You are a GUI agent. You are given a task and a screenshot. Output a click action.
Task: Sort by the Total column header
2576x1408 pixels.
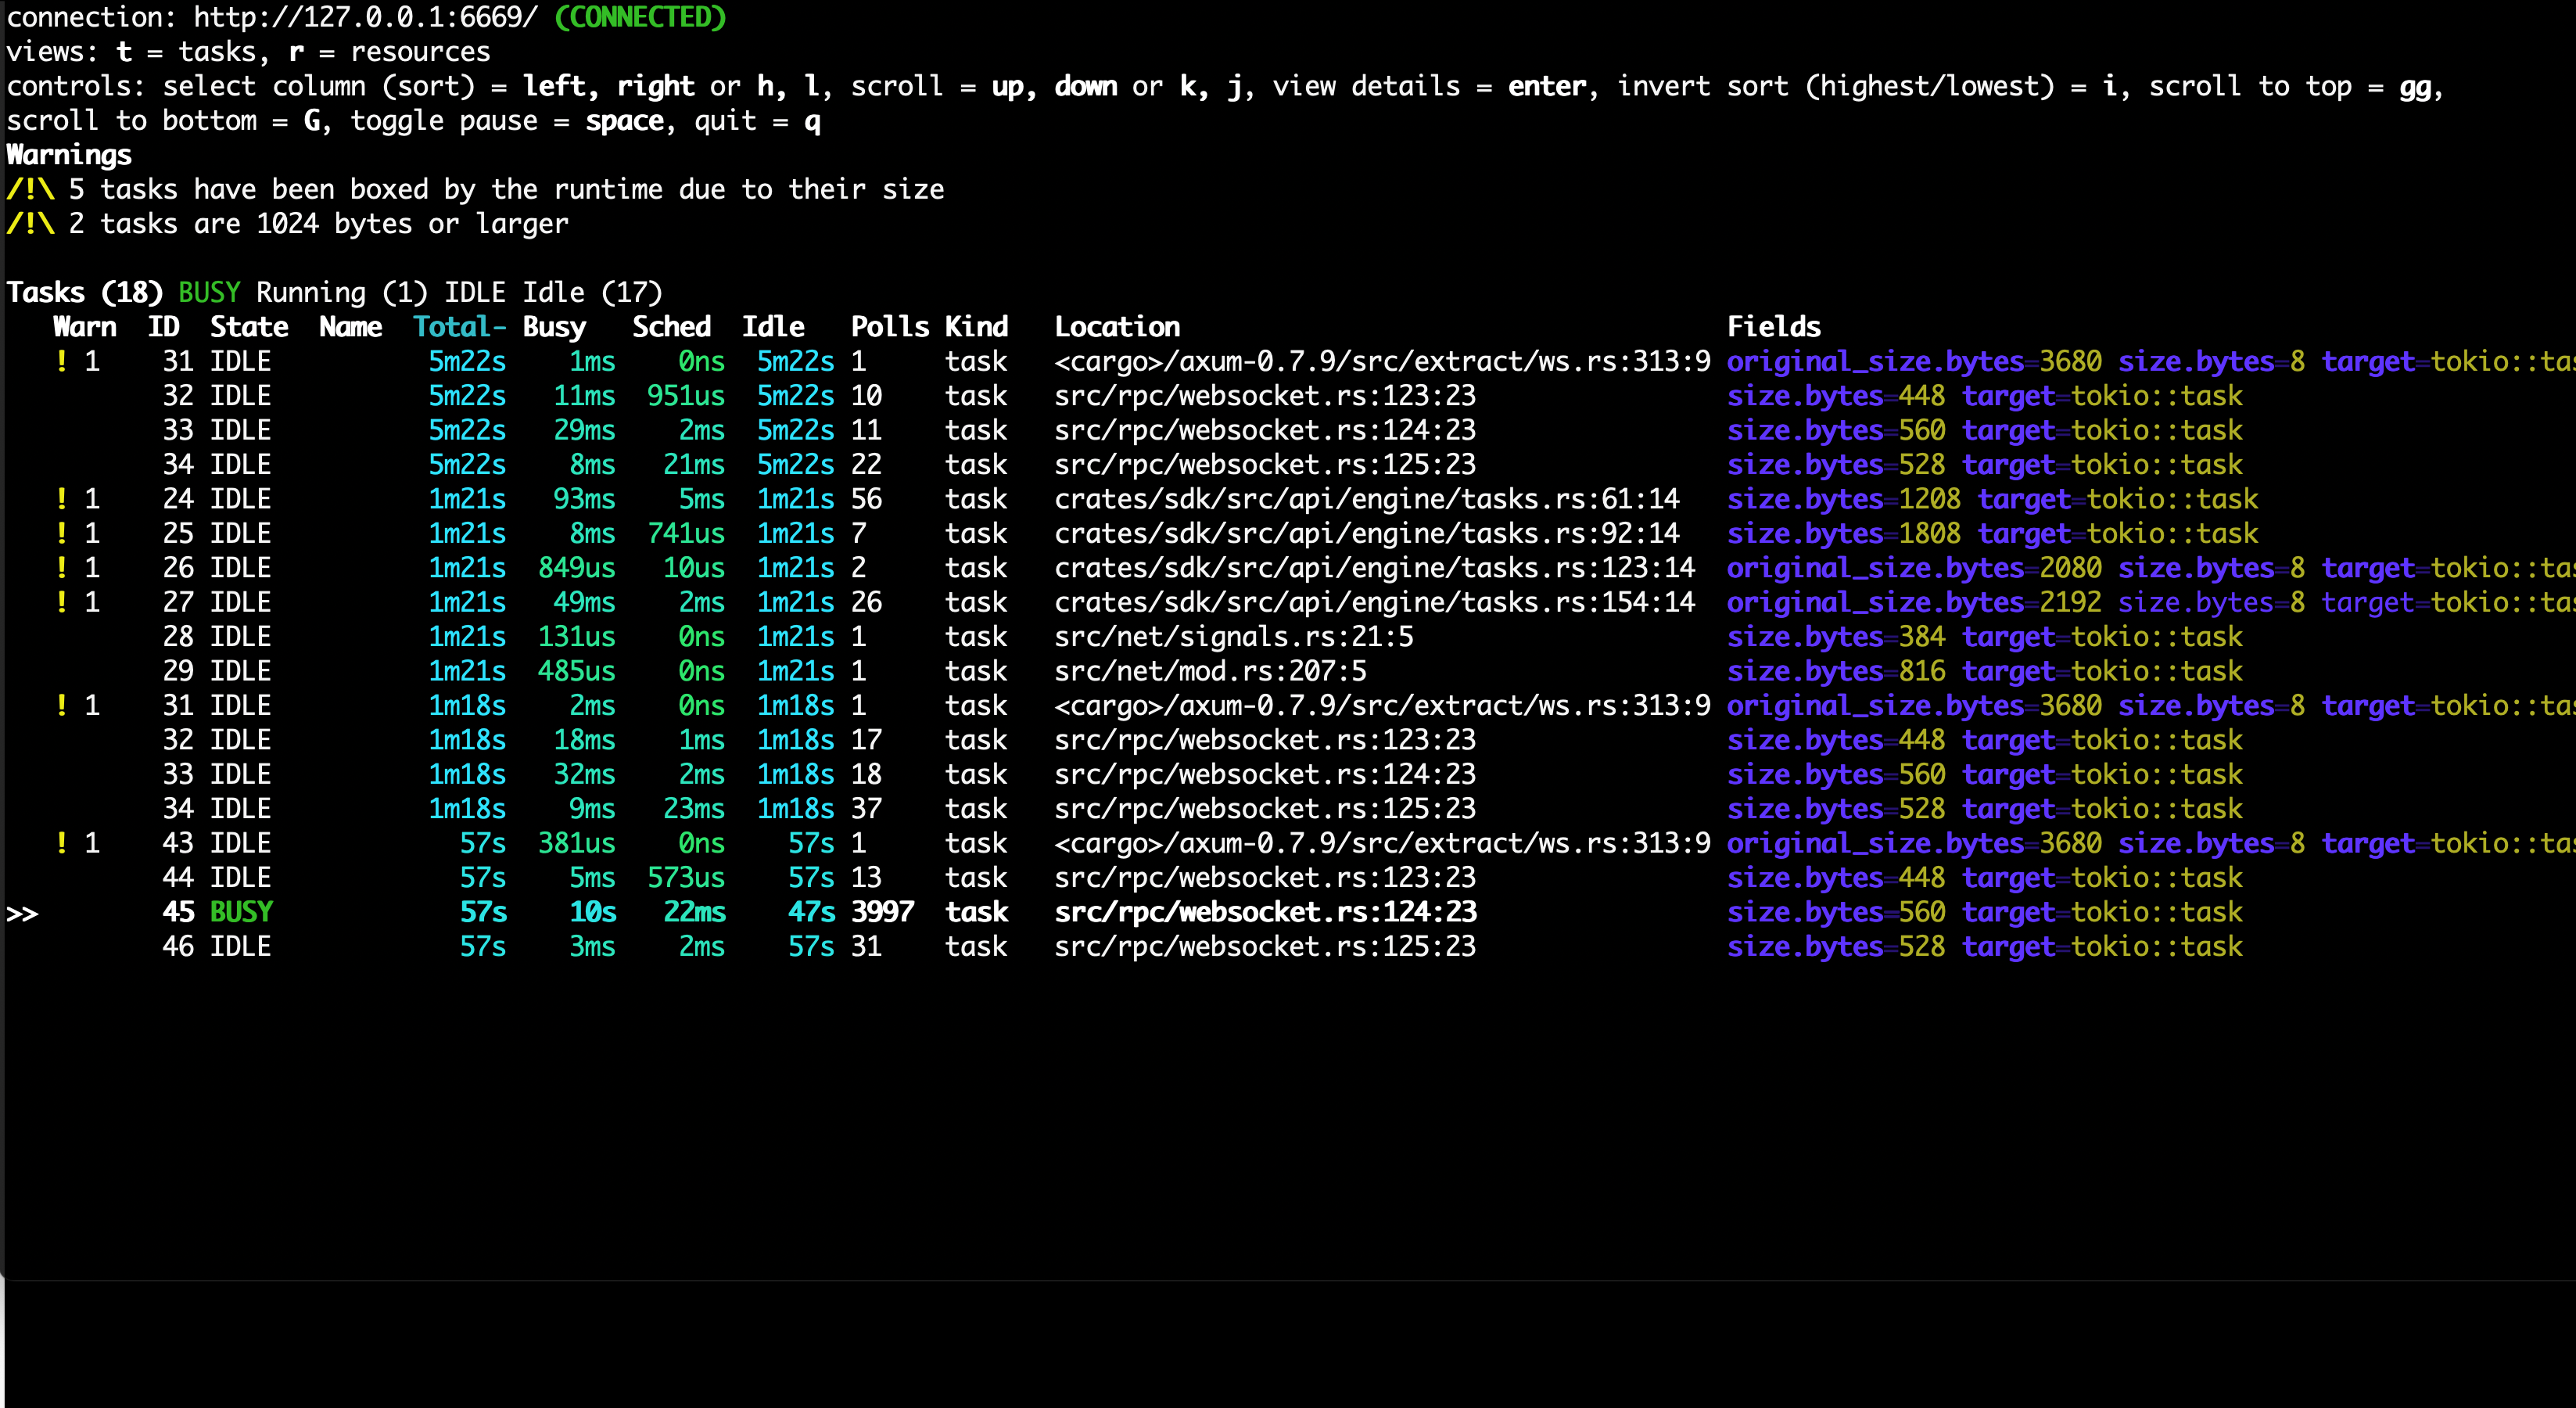(x=459, y=327)
